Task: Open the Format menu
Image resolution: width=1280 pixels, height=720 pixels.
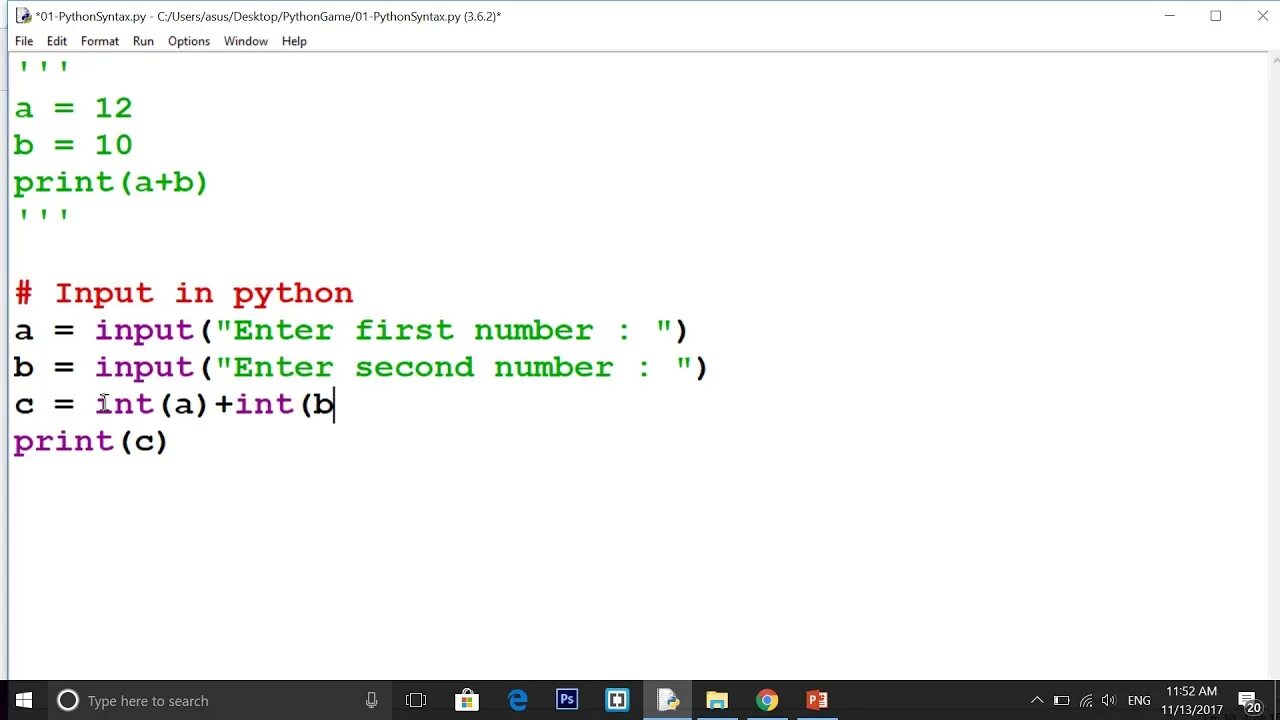Action: coord(100,41)
